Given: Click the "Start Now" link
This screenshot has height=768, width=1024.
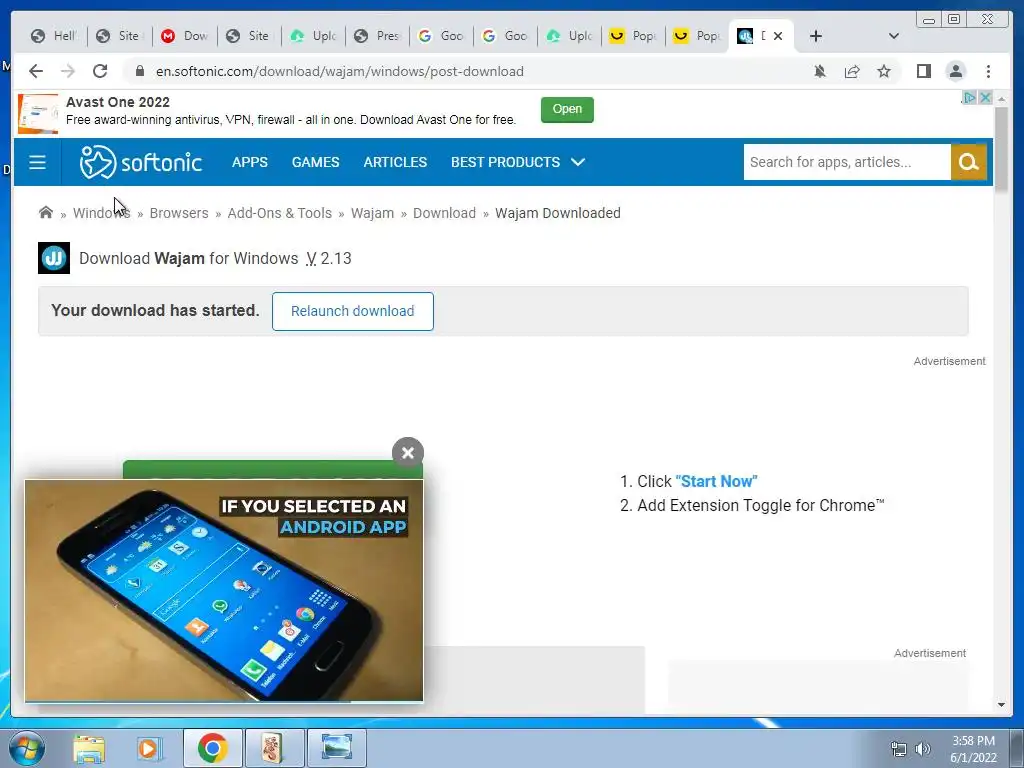Looking at the screenshot, I should 716,481.
